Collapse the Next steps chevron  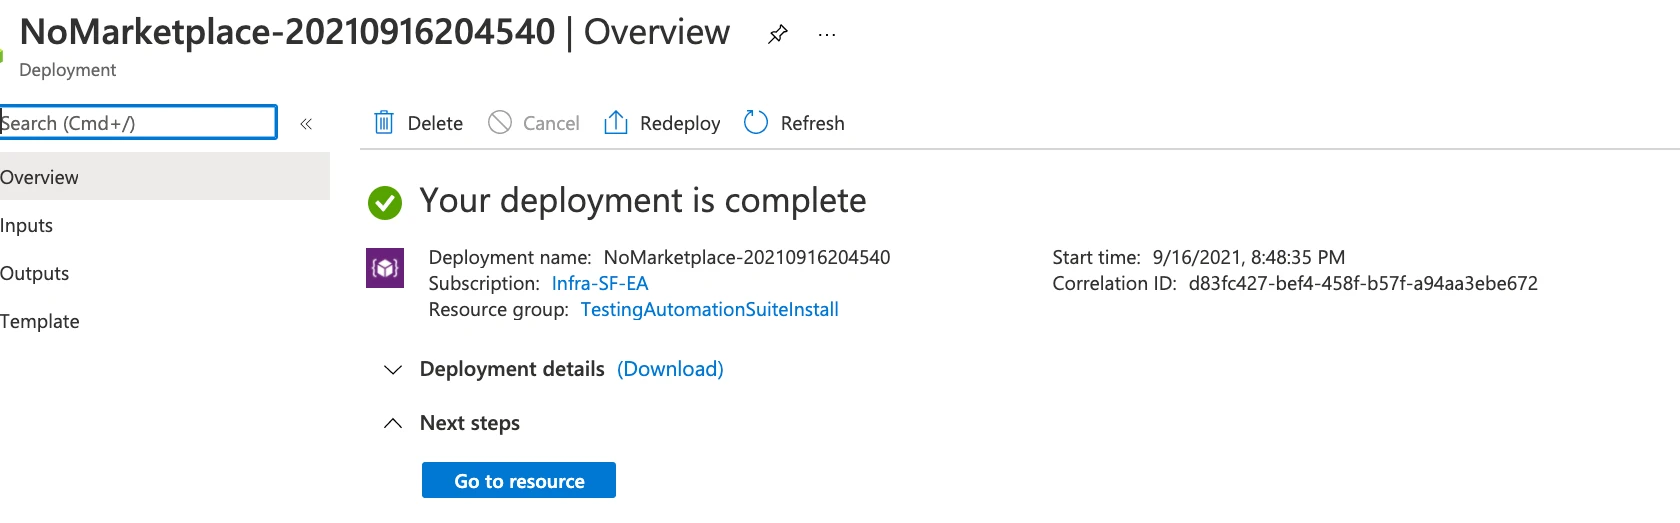[x=393, y=423]
